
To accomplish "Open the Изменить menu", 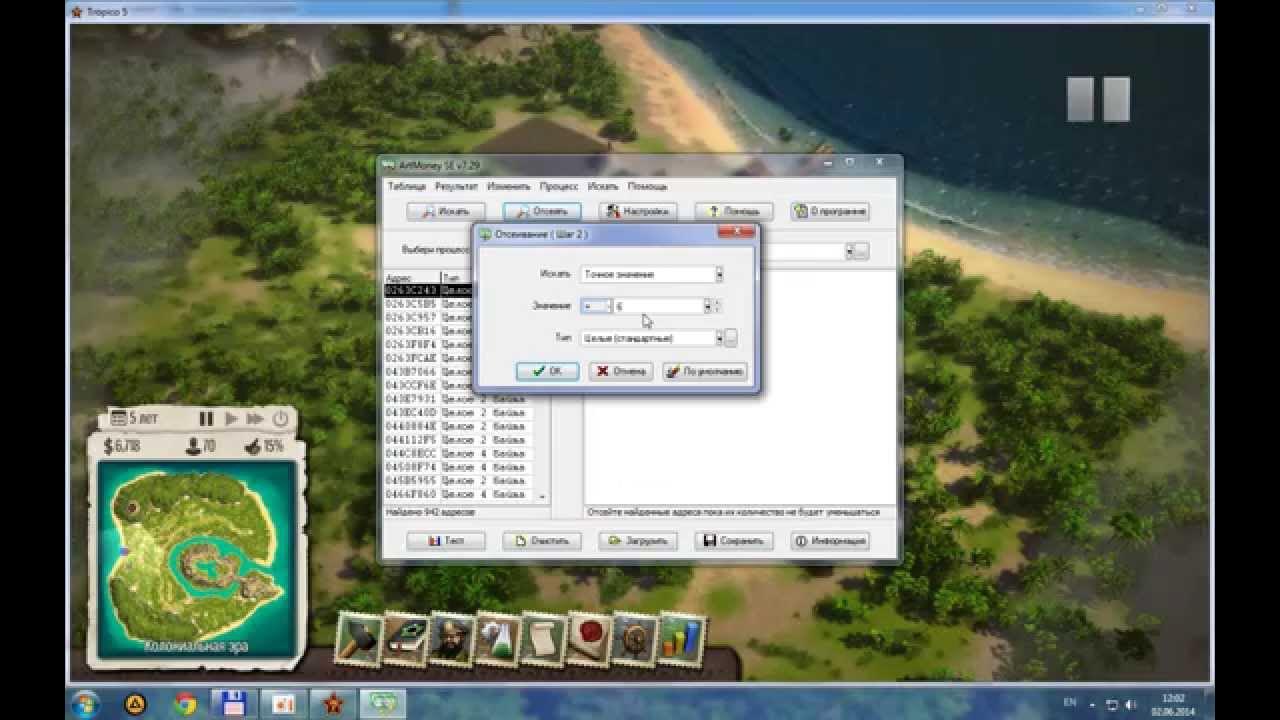I will (509, 186).
